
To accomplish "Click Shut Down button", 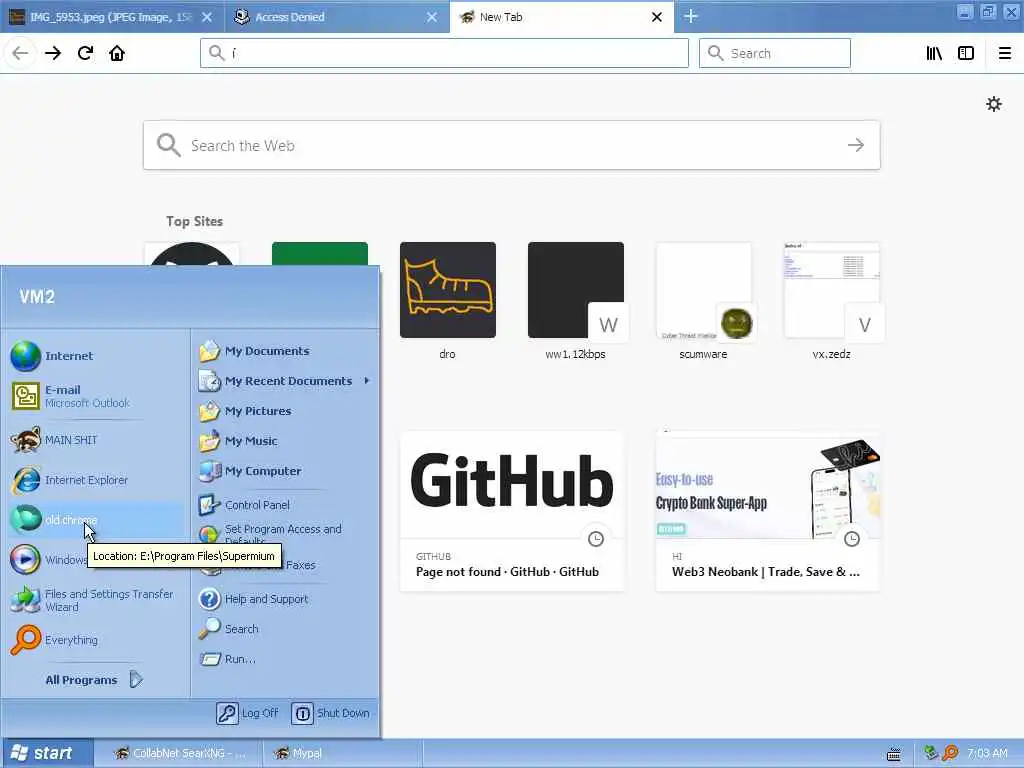I will point(331,713).
